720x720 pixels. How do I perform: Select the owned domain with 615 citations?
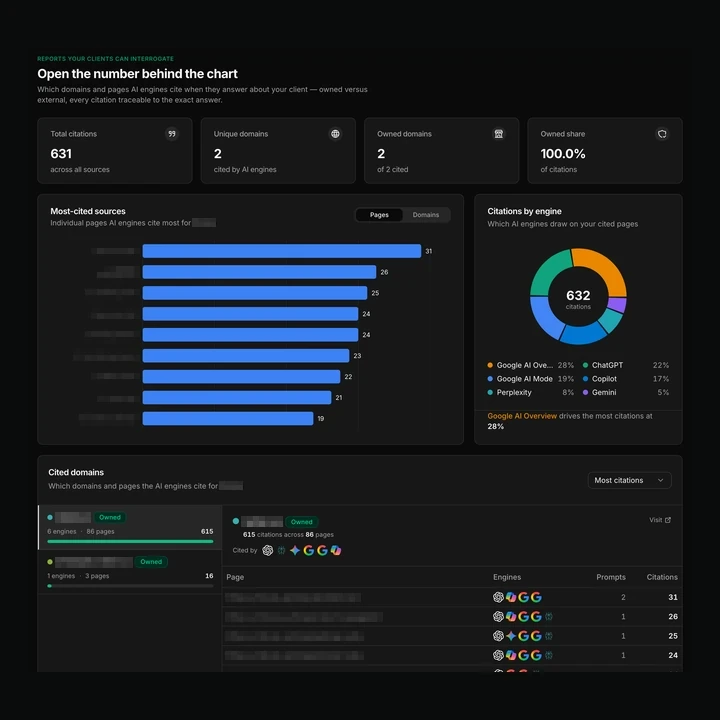130,527
